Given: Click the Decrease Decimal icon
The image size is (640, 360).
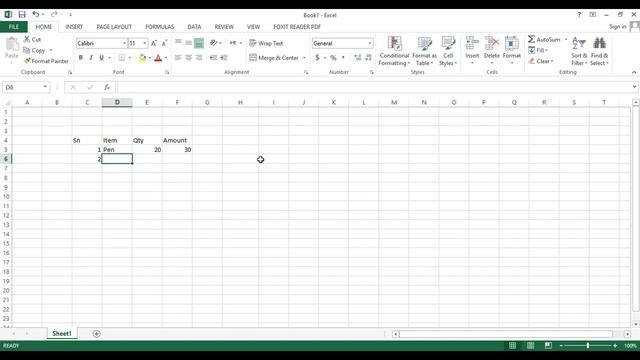Looking at the screenshot, I should point(368,58).
